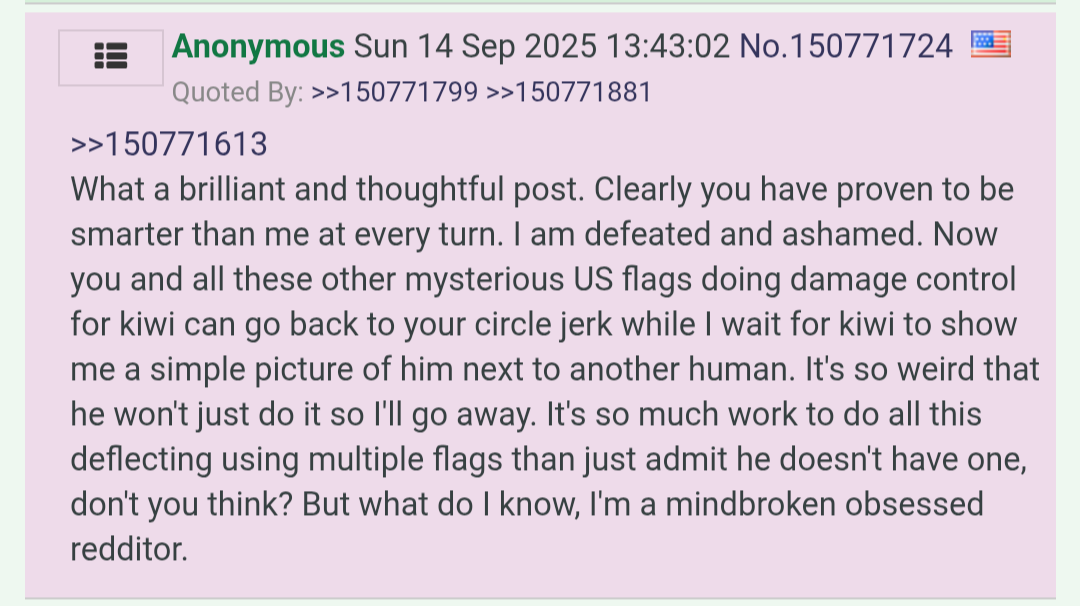Image resolution: width=1080 pixels, height=606 pixels.
Task: Open the post menu list icon
Action: [x=111, y=57]
